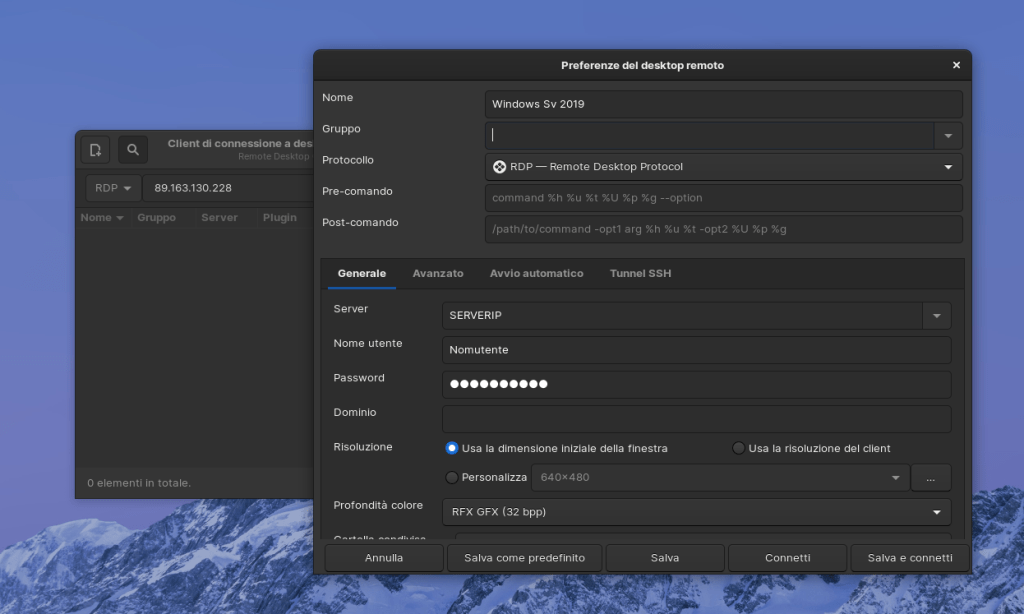
Task: Close the Preferenze del desktop remoto dialog
Action: tap(956, 65)
